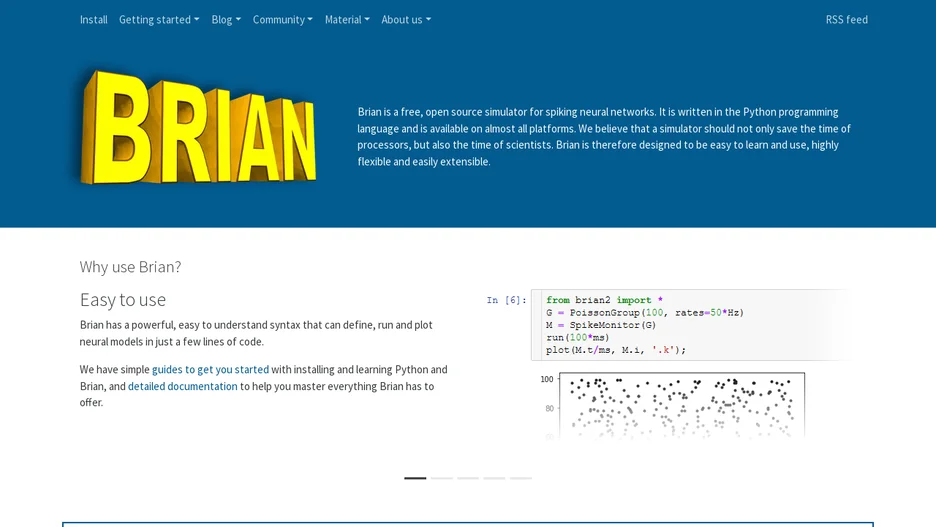Go to the fourth carousel slide indicator
Screen dimensions: 936x527
(494, 478)
